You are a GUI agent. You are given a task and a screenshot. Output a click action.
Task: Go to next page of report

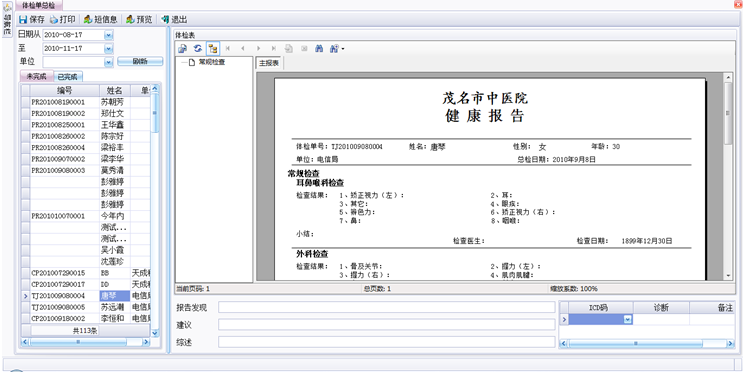coord(258,48)
